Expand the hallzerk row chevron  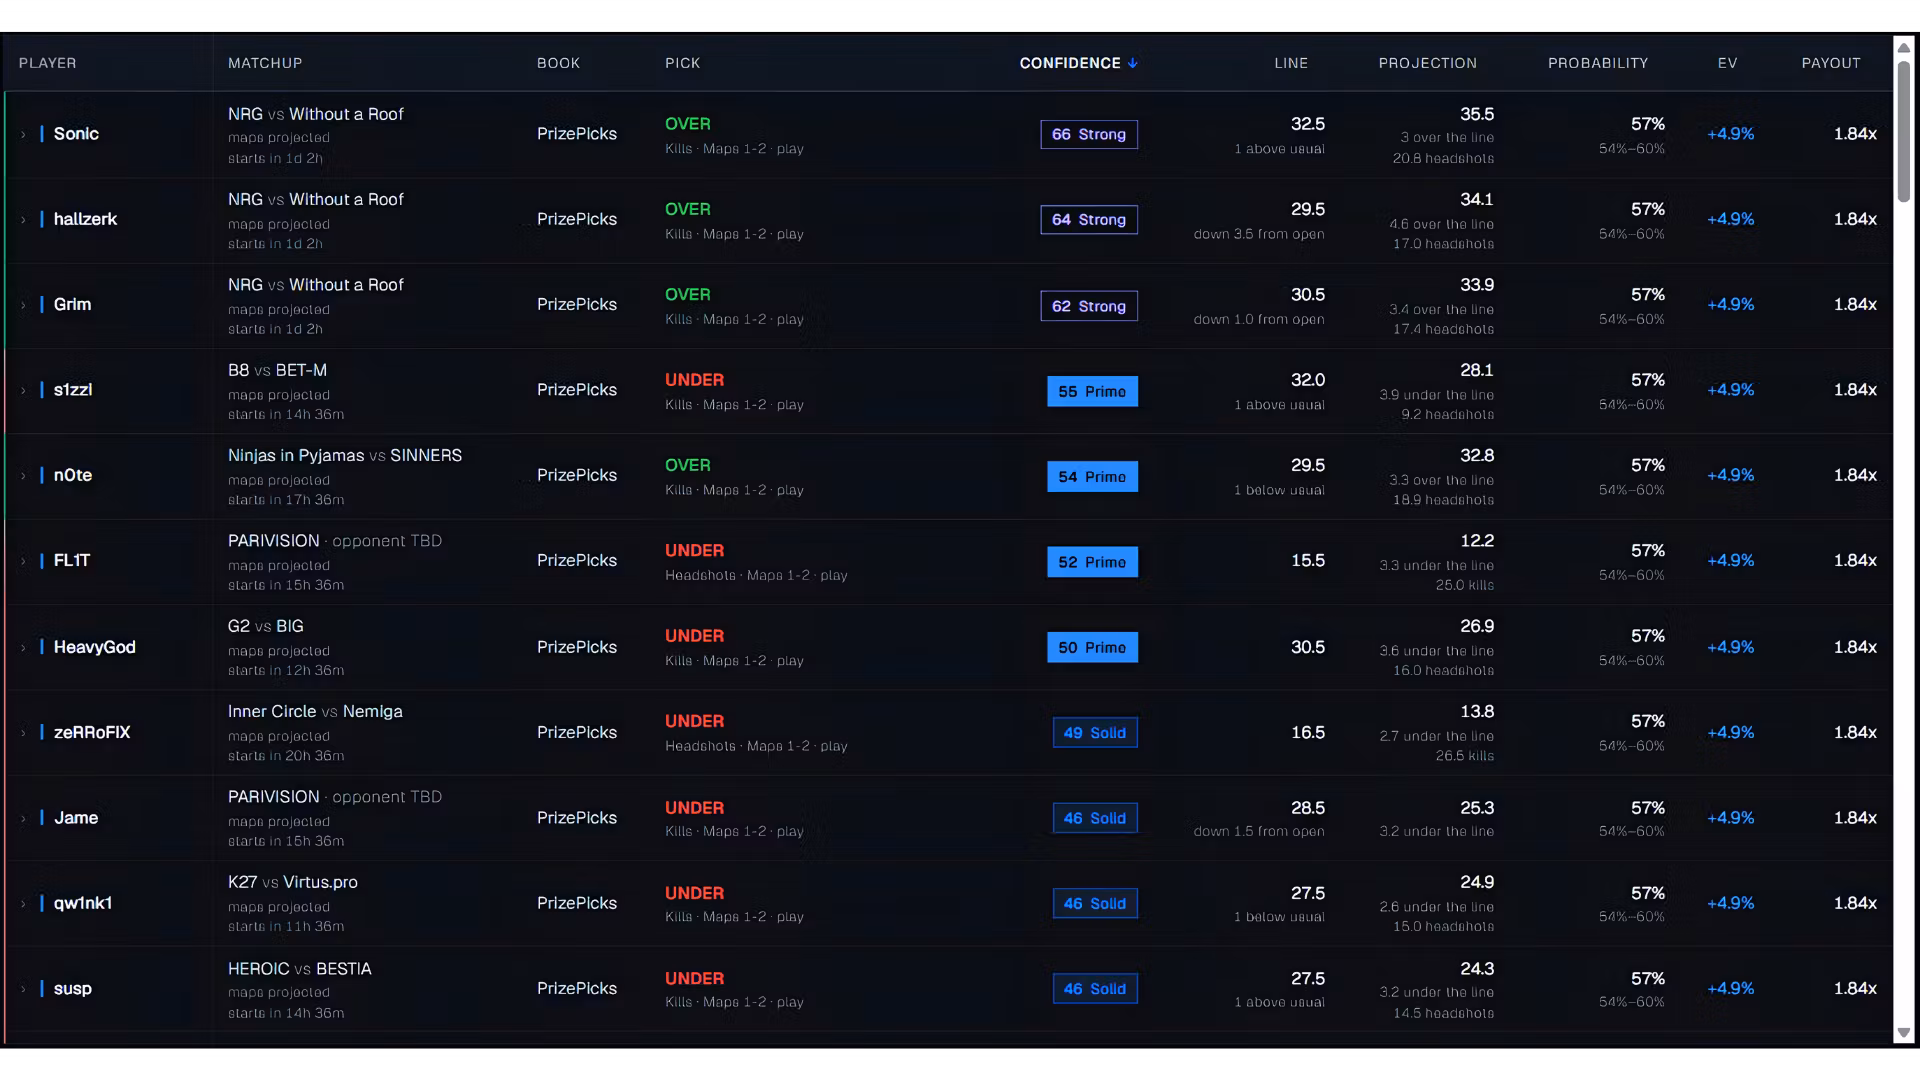(23, 220)
